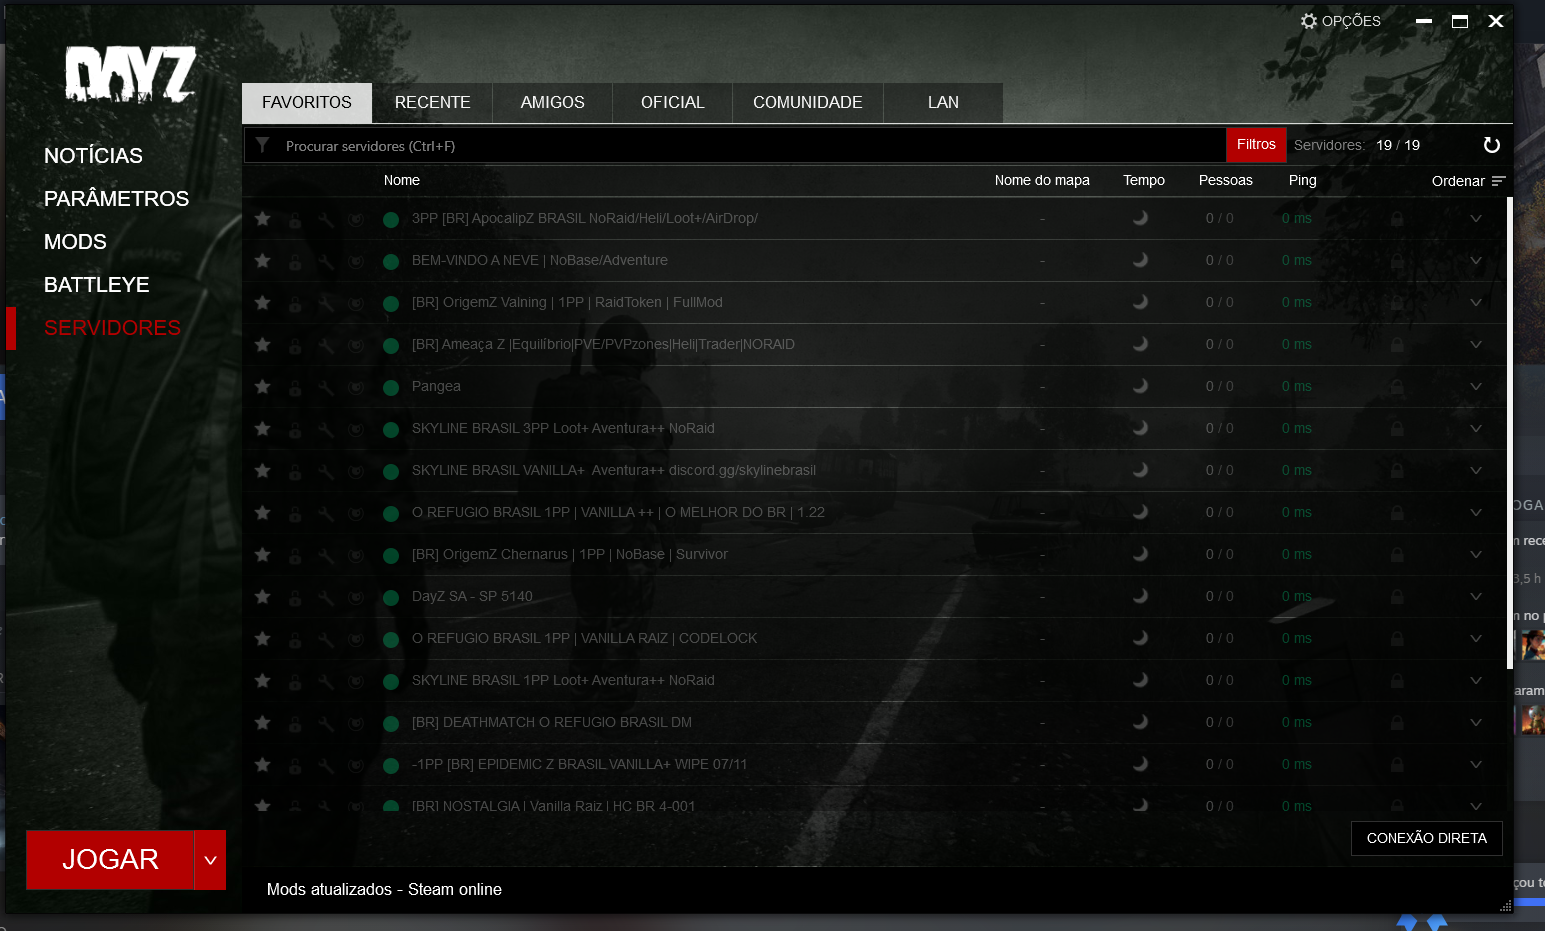Click the wrench icon for DayZ SA - SP 5140
The image size is (1545, 931).
point(326,597)
